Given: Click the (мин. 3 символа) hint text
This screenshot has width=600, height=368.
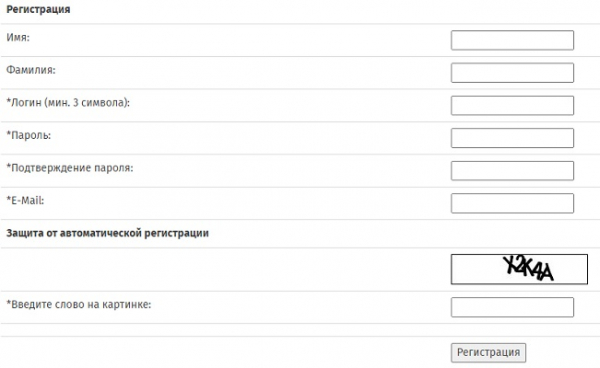Looking at the screenshot, I should (87, 103).
